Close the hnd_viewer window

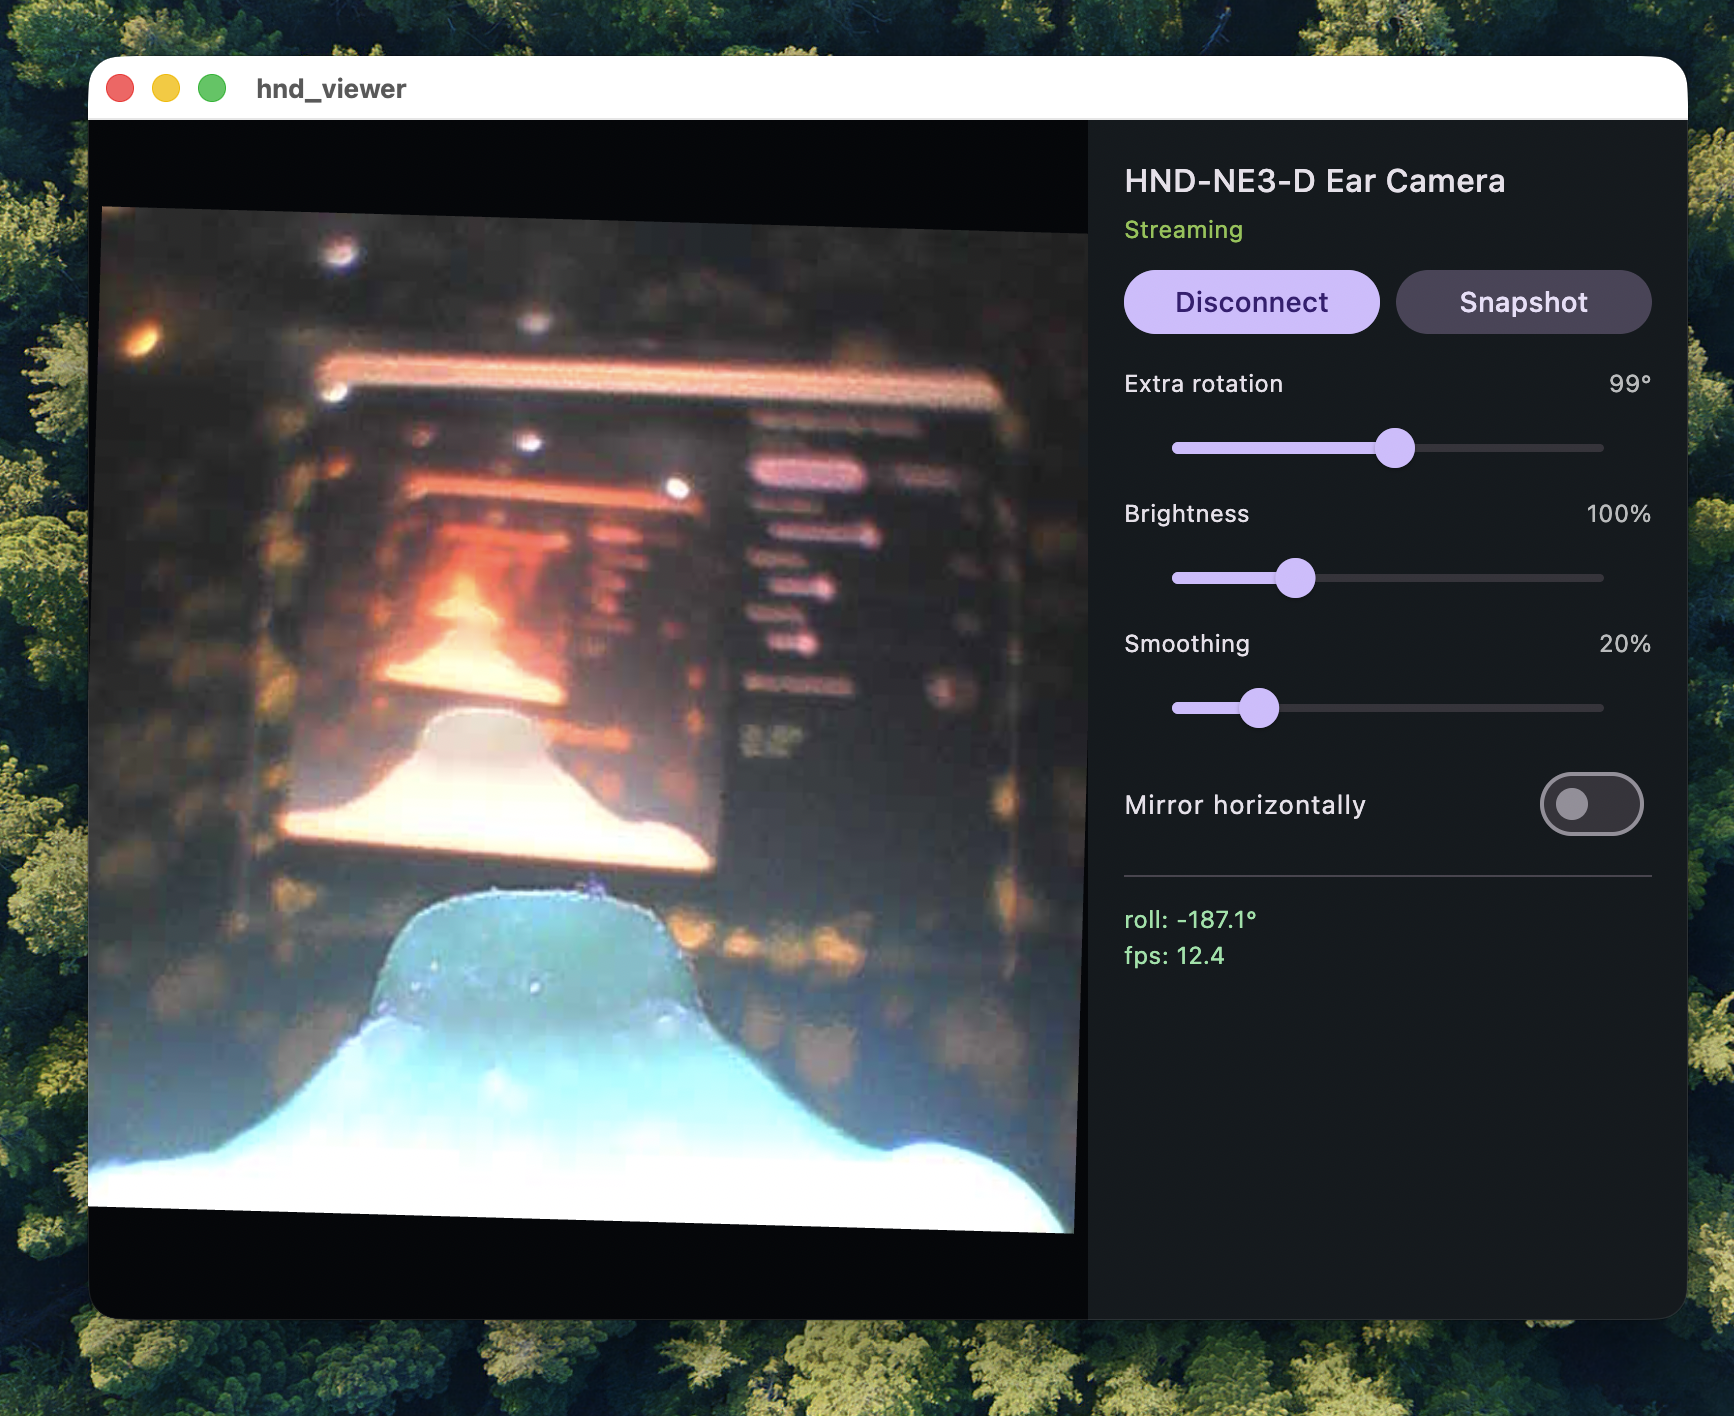[120, 88]
